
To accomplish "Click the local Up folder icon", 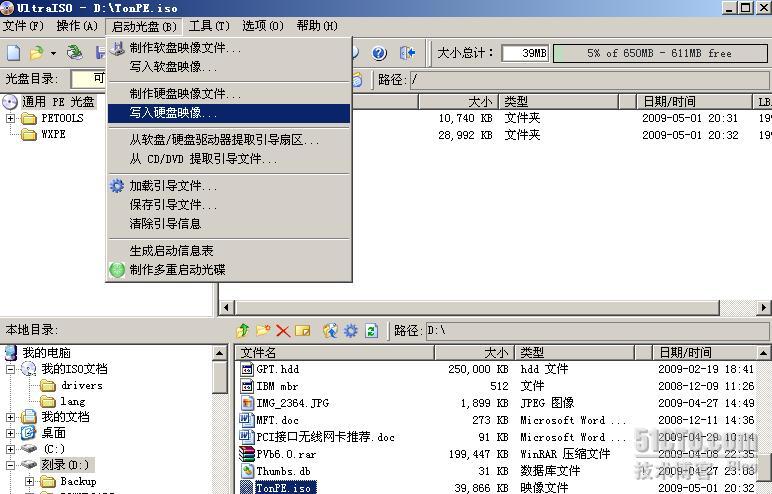I will (x=243, y=330).
